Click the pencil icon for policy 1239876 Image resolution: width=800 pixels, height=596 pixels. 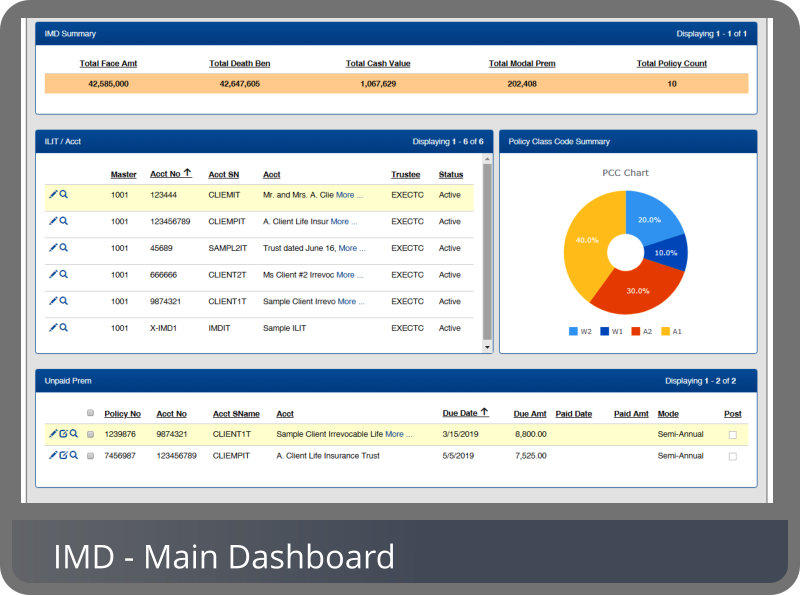(53, 434)
